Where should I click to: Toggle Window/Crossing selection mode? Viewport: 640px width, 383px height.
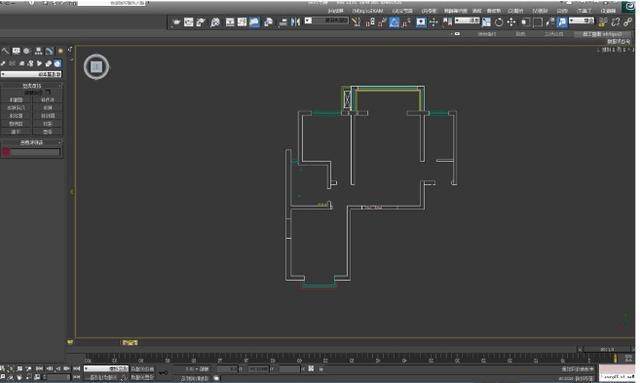(x=525, y=22)
